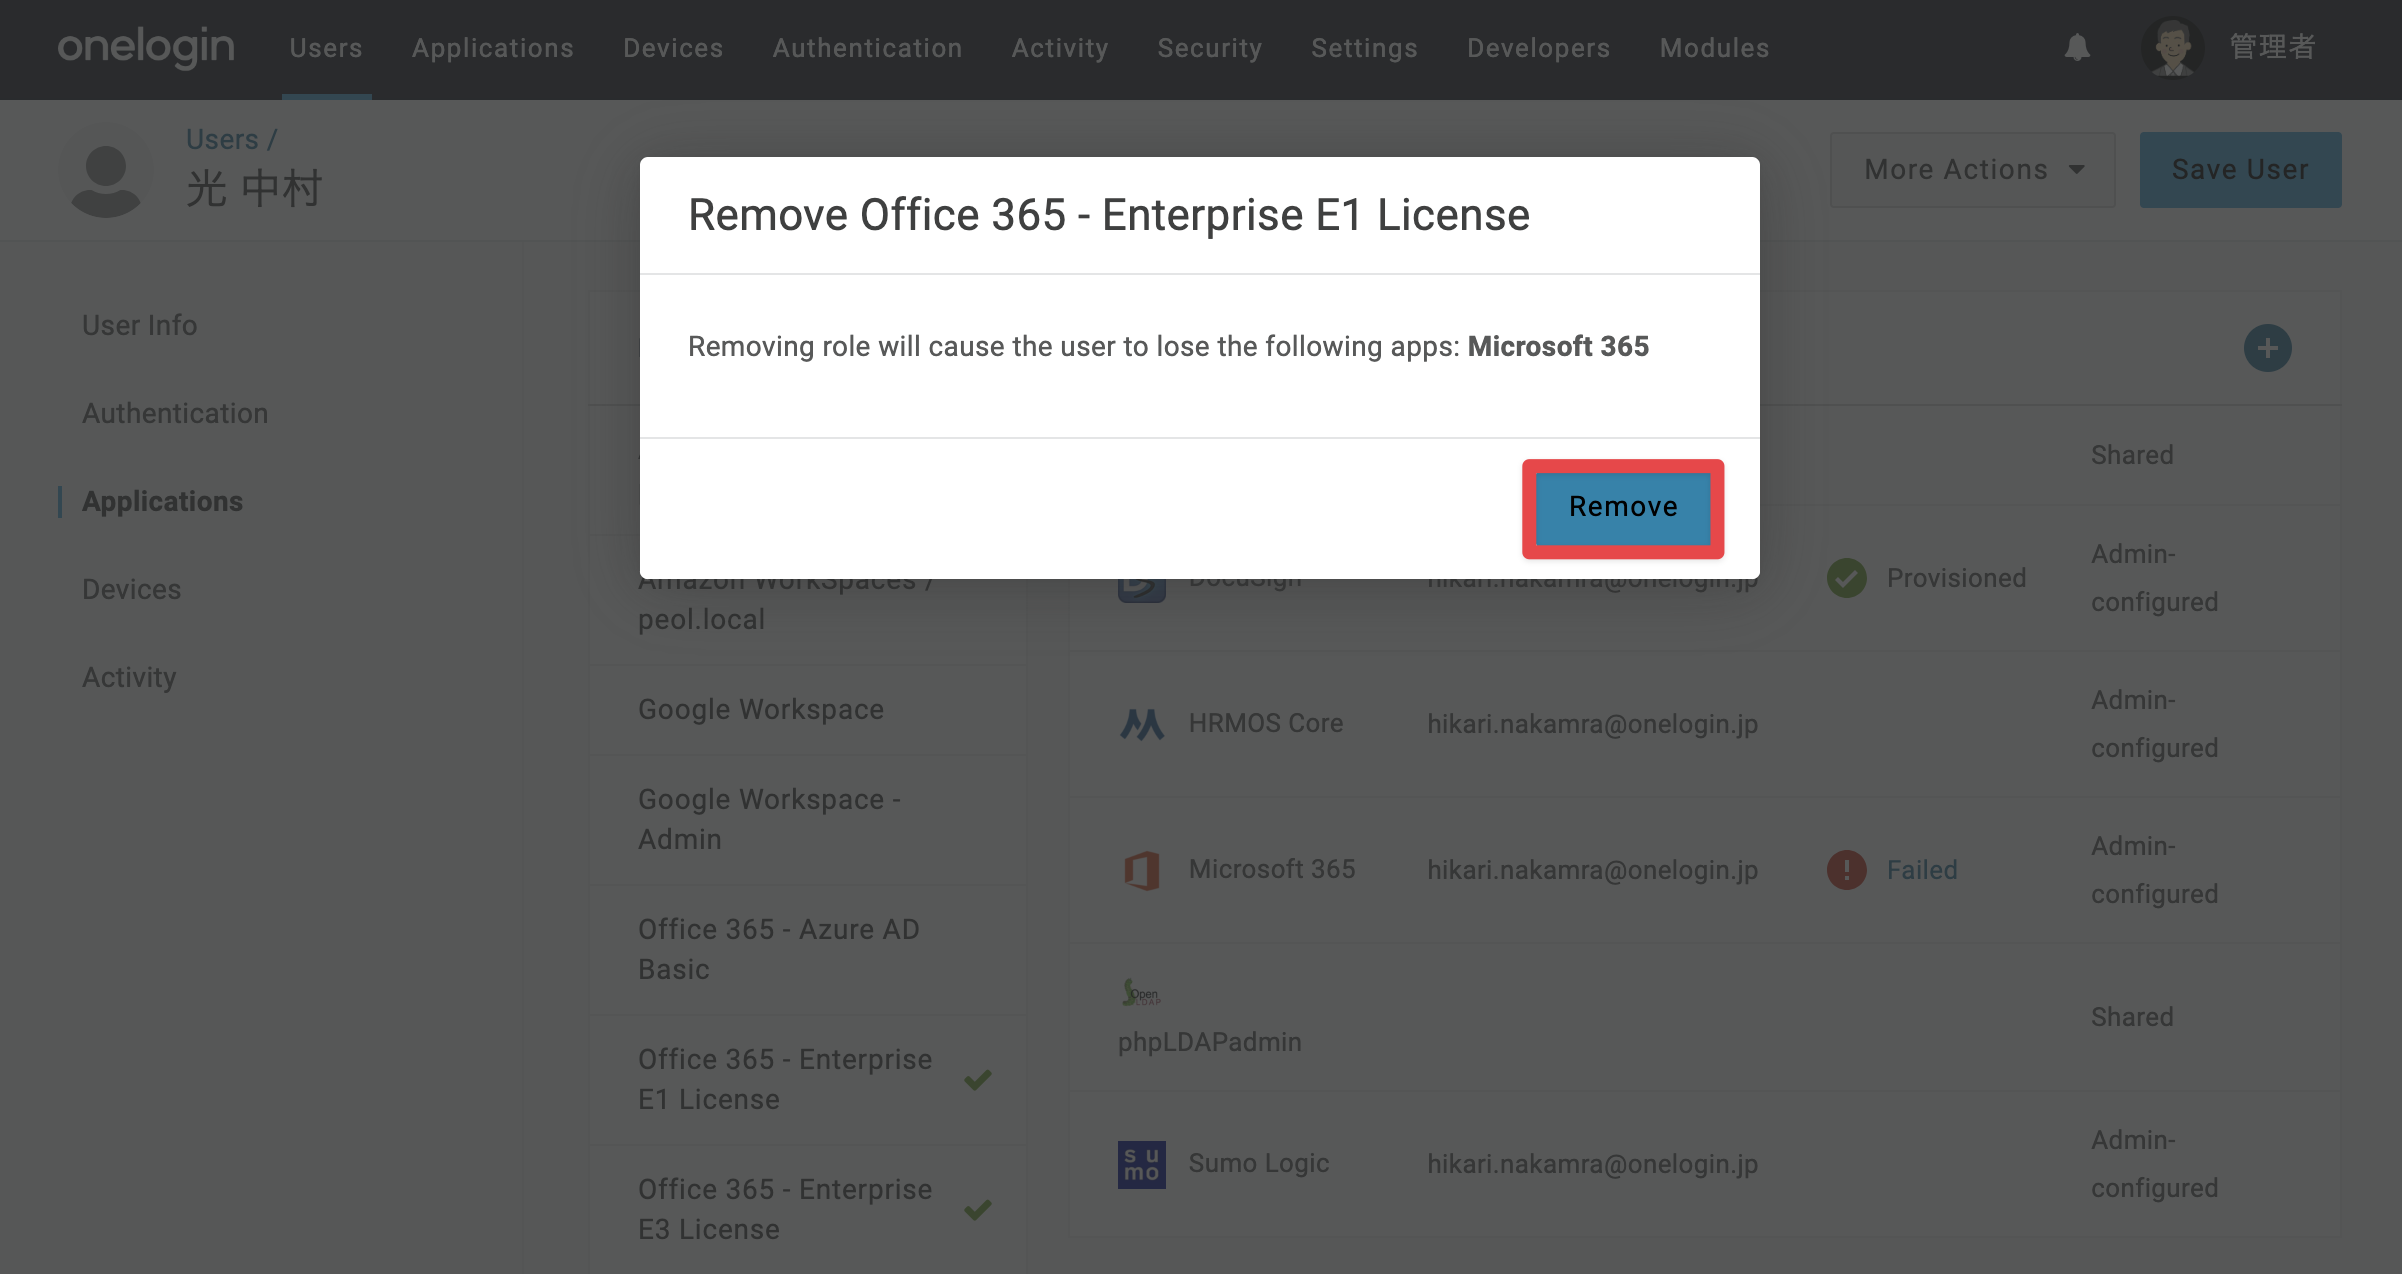Click Sumo Logic's Admin-configured label
The image size is (2402, 1274).
[2155, 1164]
